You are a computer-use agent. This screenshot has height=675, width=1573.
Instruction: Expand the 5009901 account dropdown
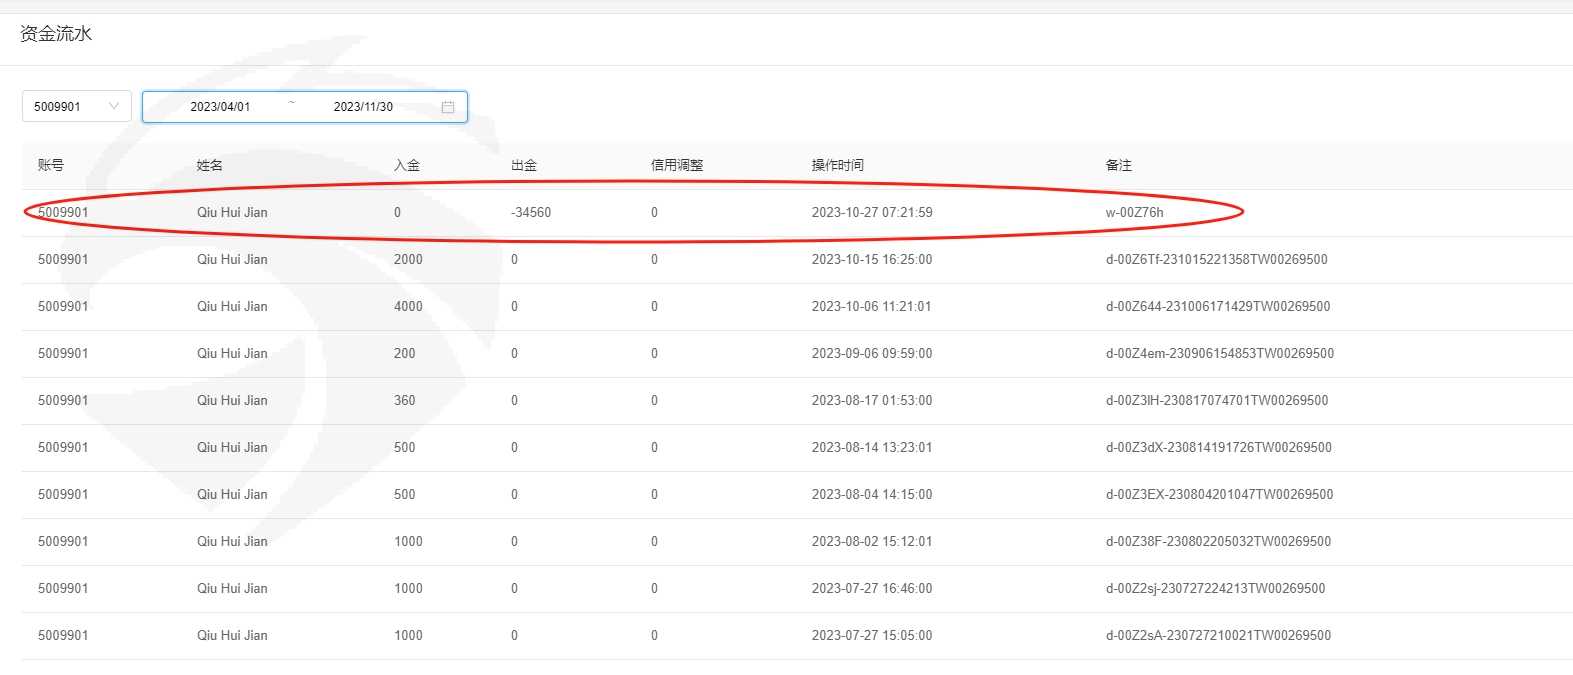(x=76, y=107)
